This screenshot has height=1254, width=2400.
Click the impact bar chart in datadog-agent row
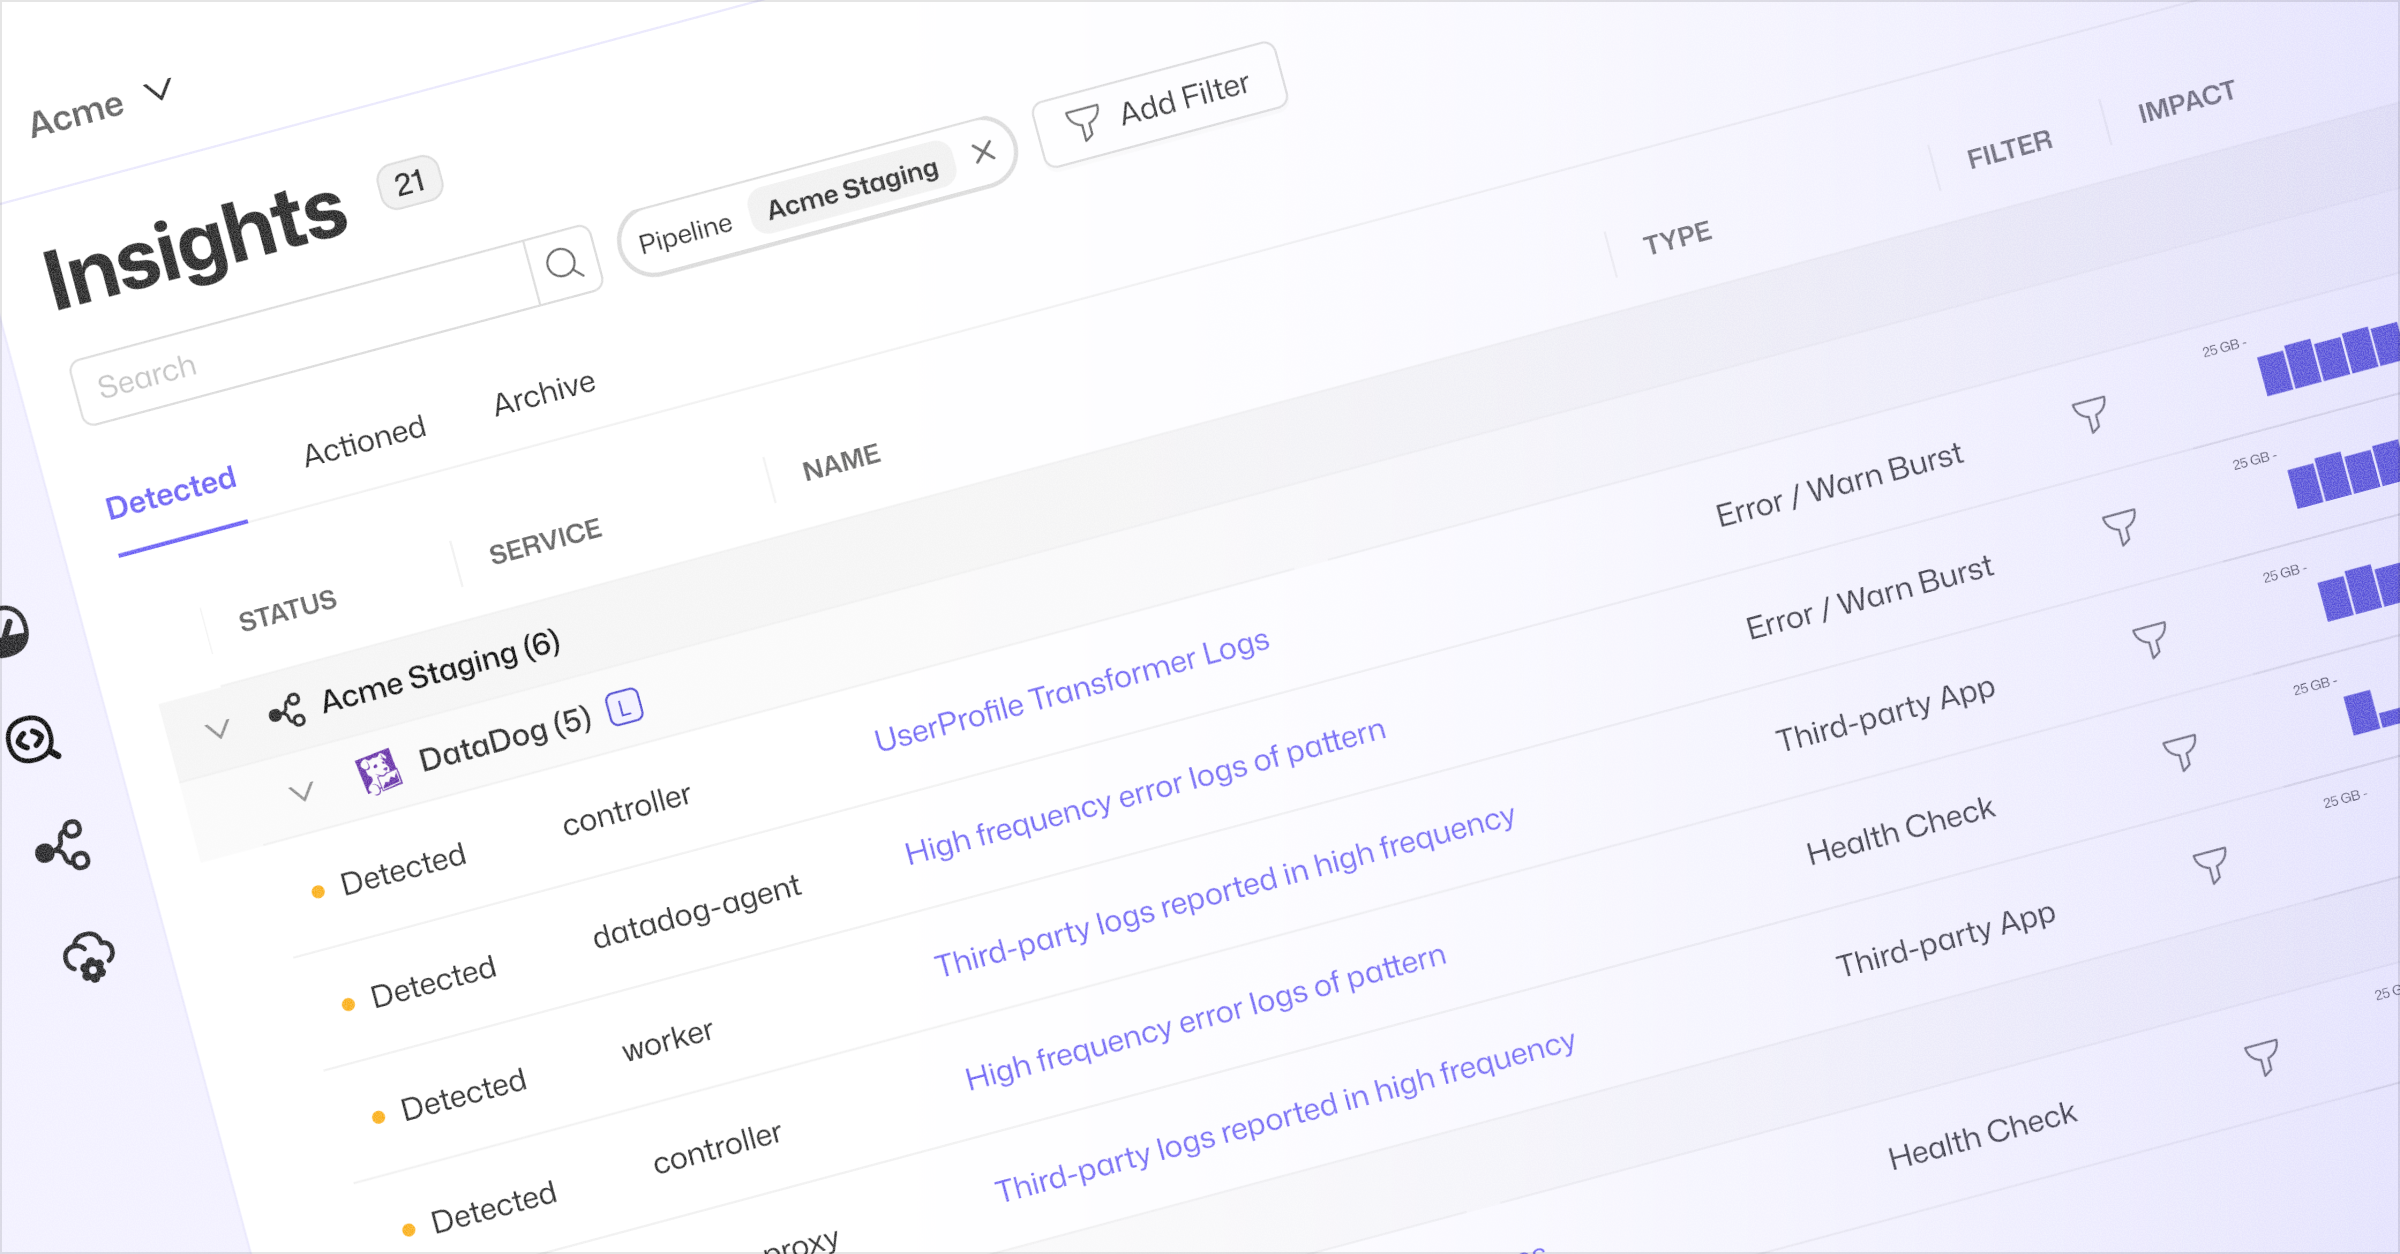point(2344,475)
